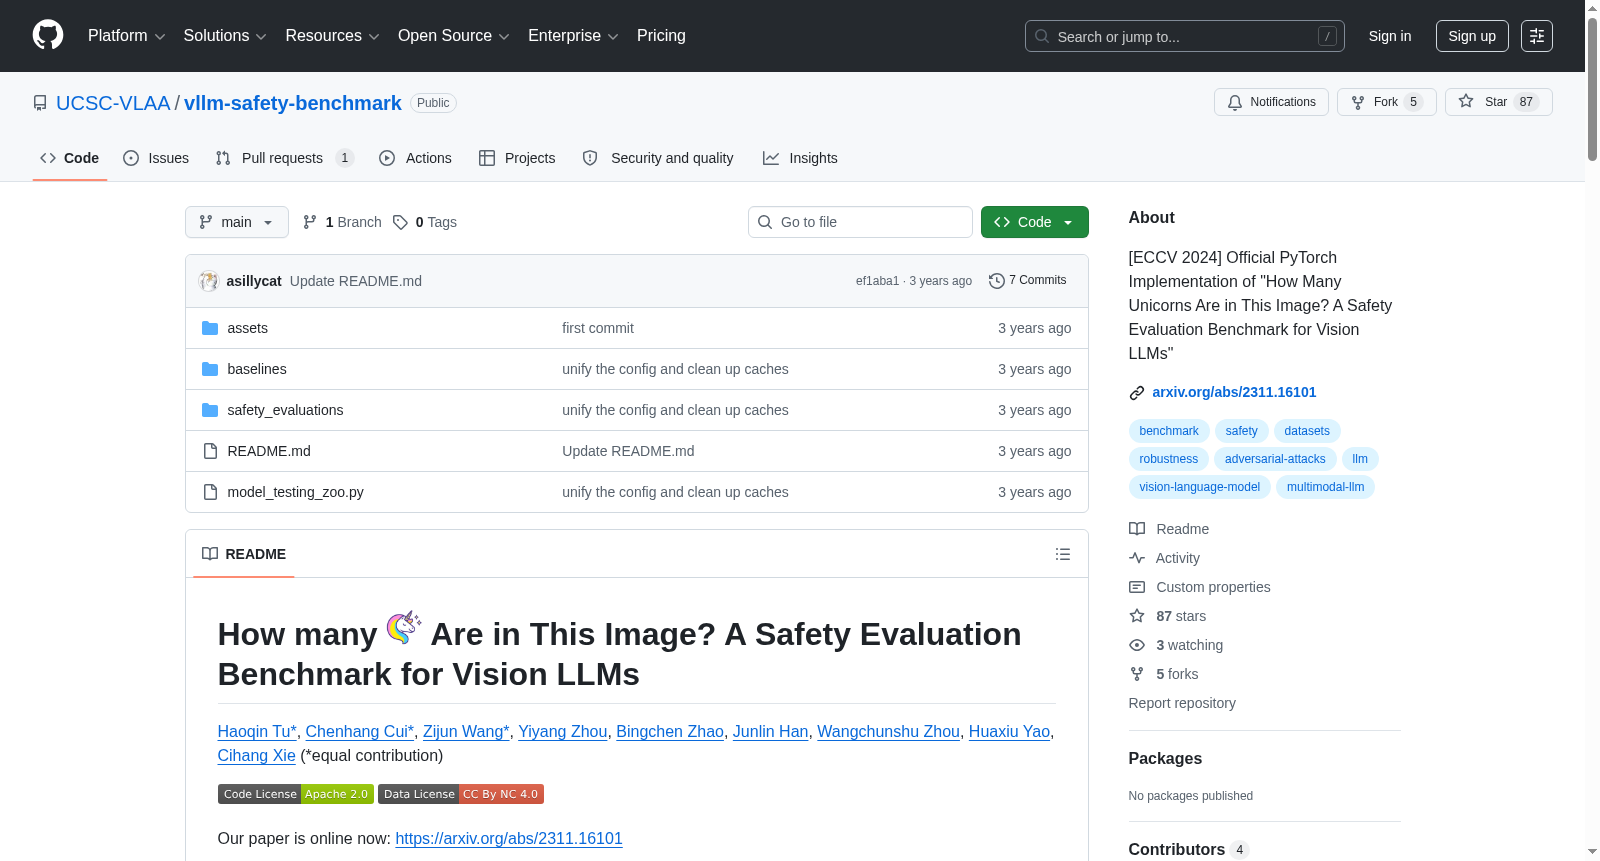Click the branch icon beside 1 Branch
The width and height of the screenshot is (1600, 861).
coord(310,222)
